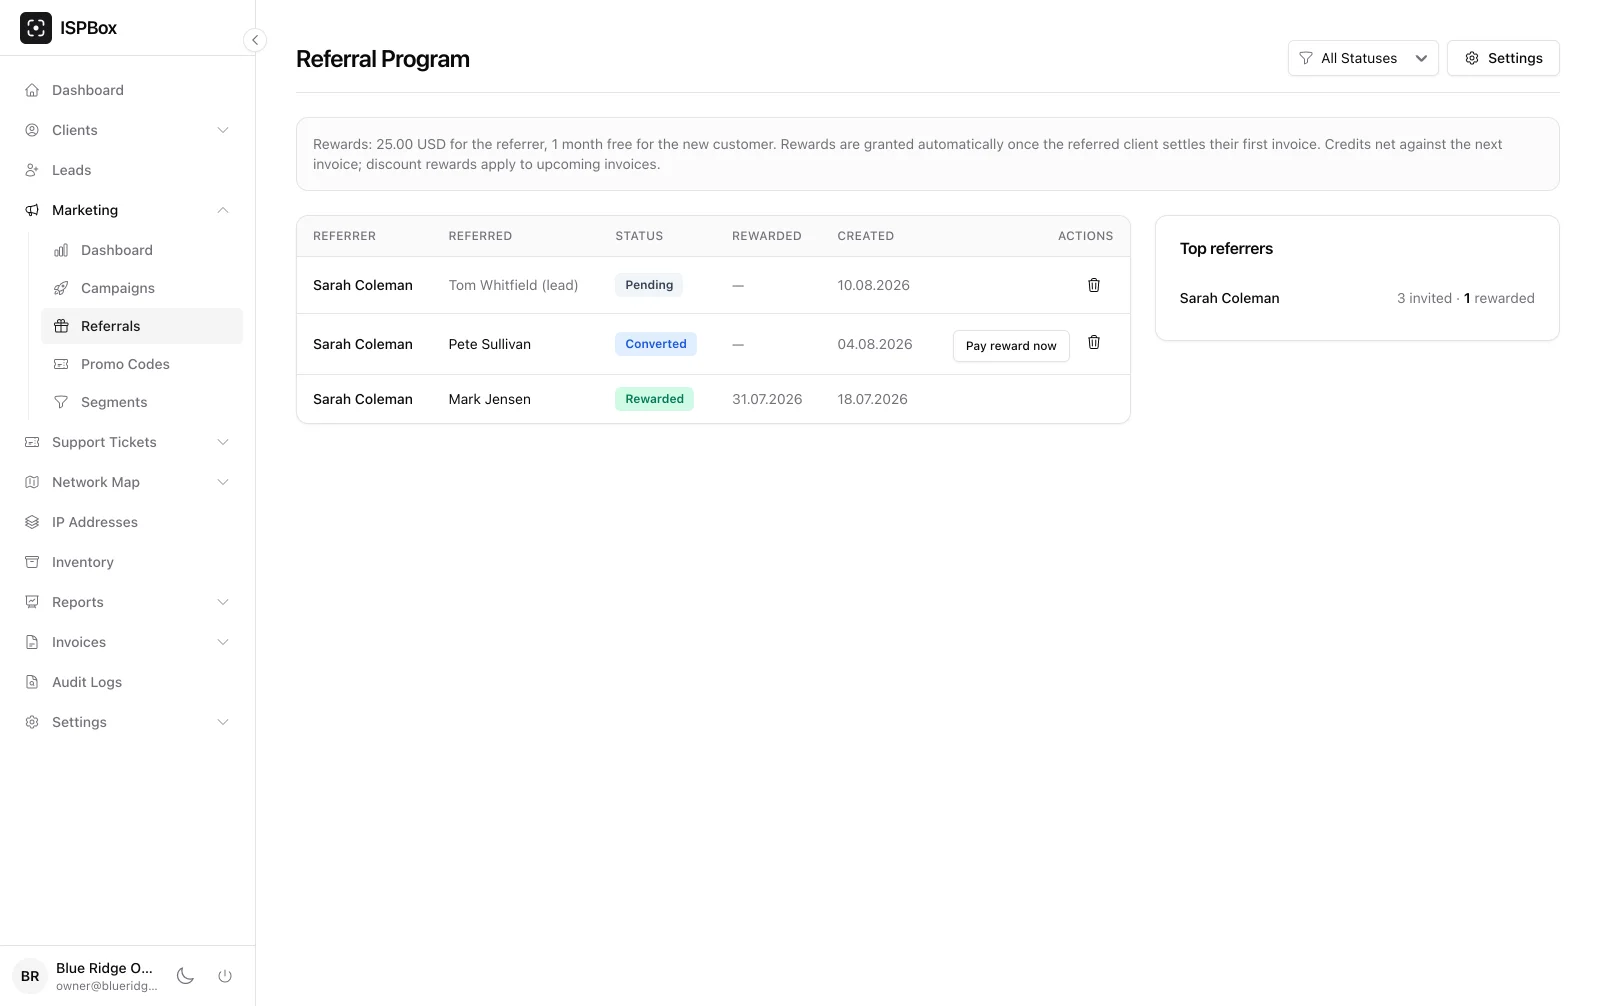1600x1006 pixels.
Task: Click the Invoices document icon
Action: 32,642
